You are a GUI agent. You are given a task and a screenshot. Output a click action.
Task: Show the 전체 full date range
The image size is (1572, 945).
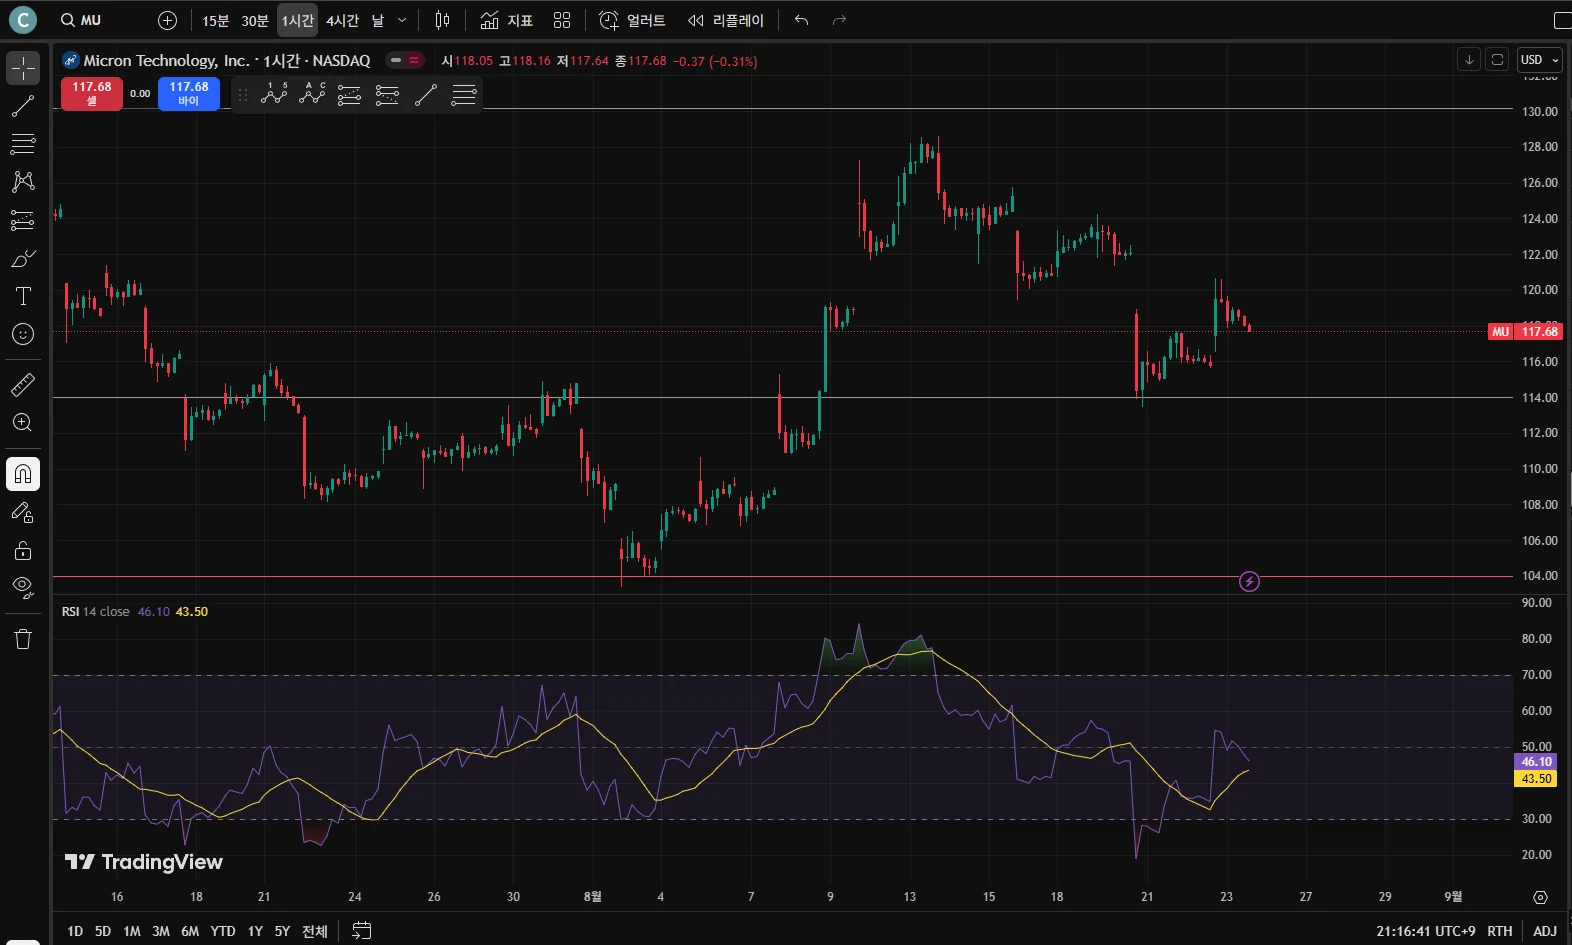(x=315, y=931)
